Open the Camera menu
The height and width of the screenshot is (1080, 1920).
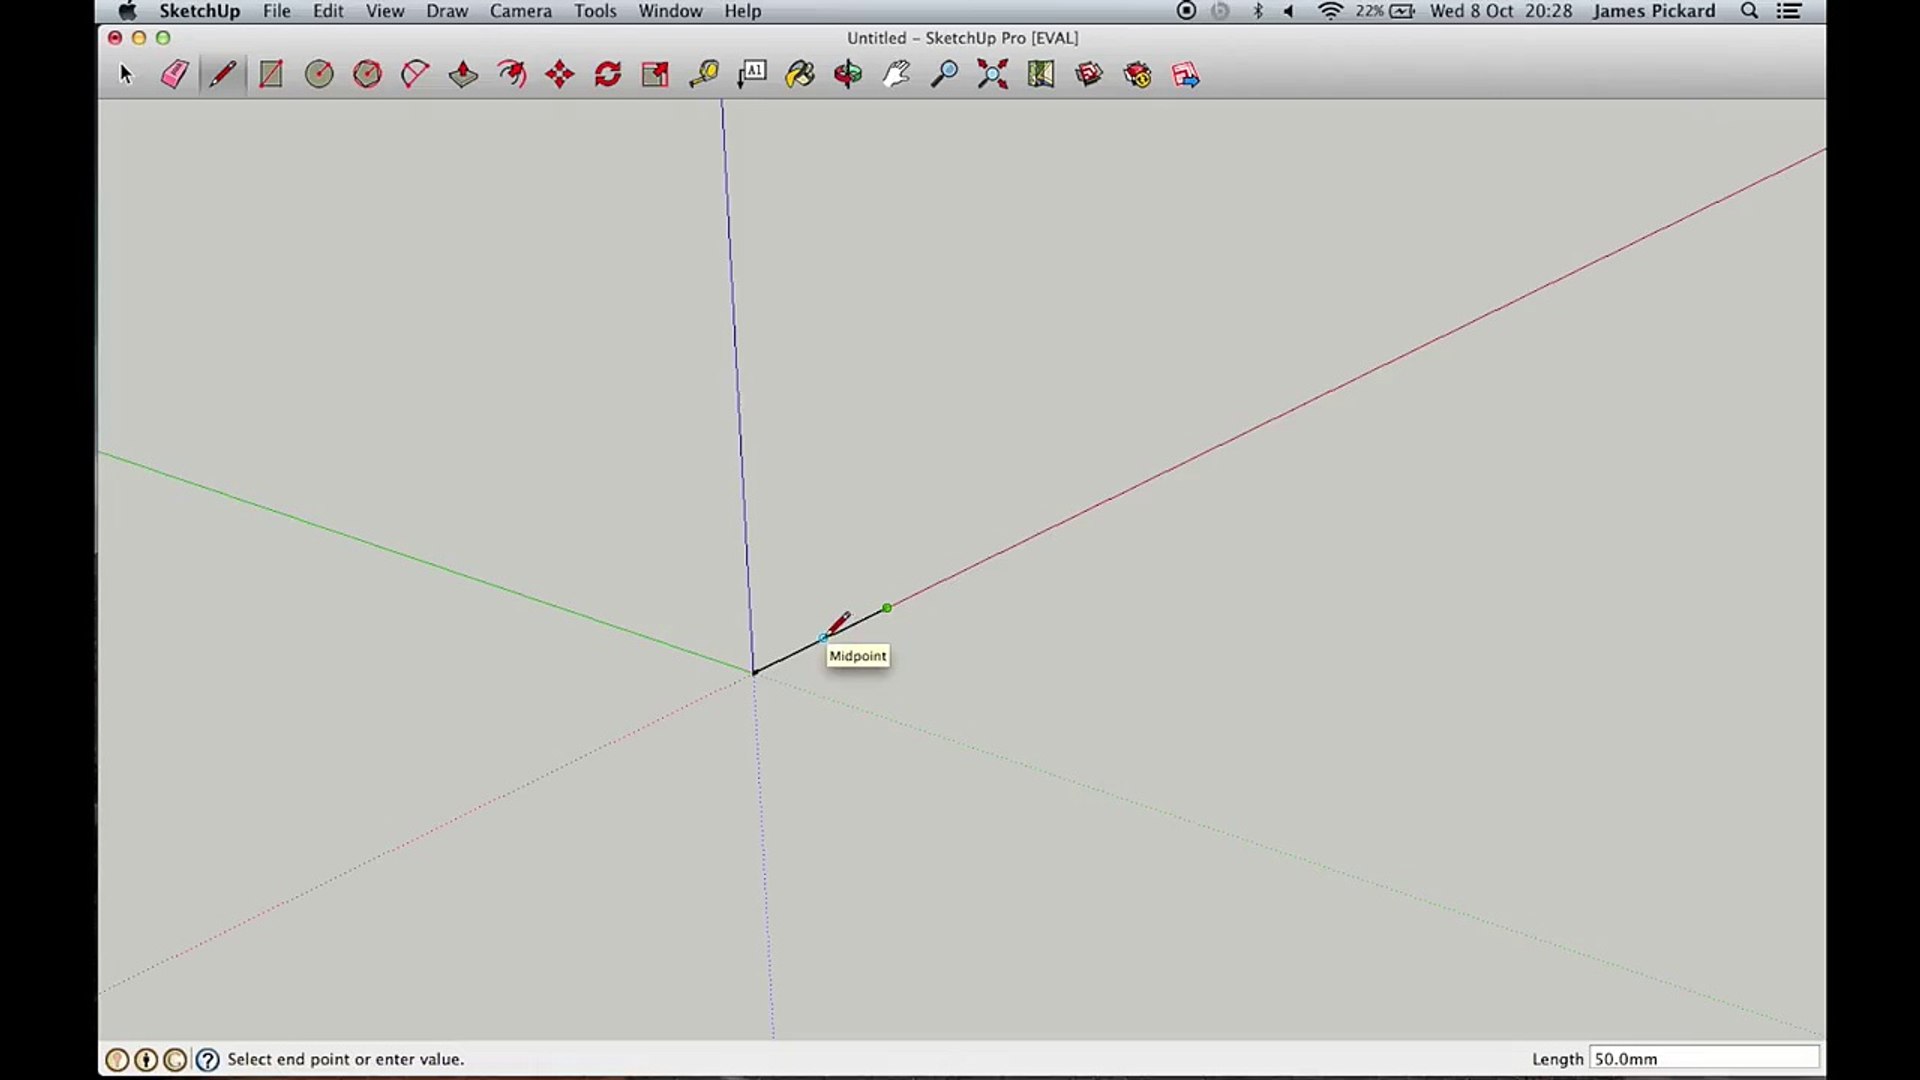[520, 11]
